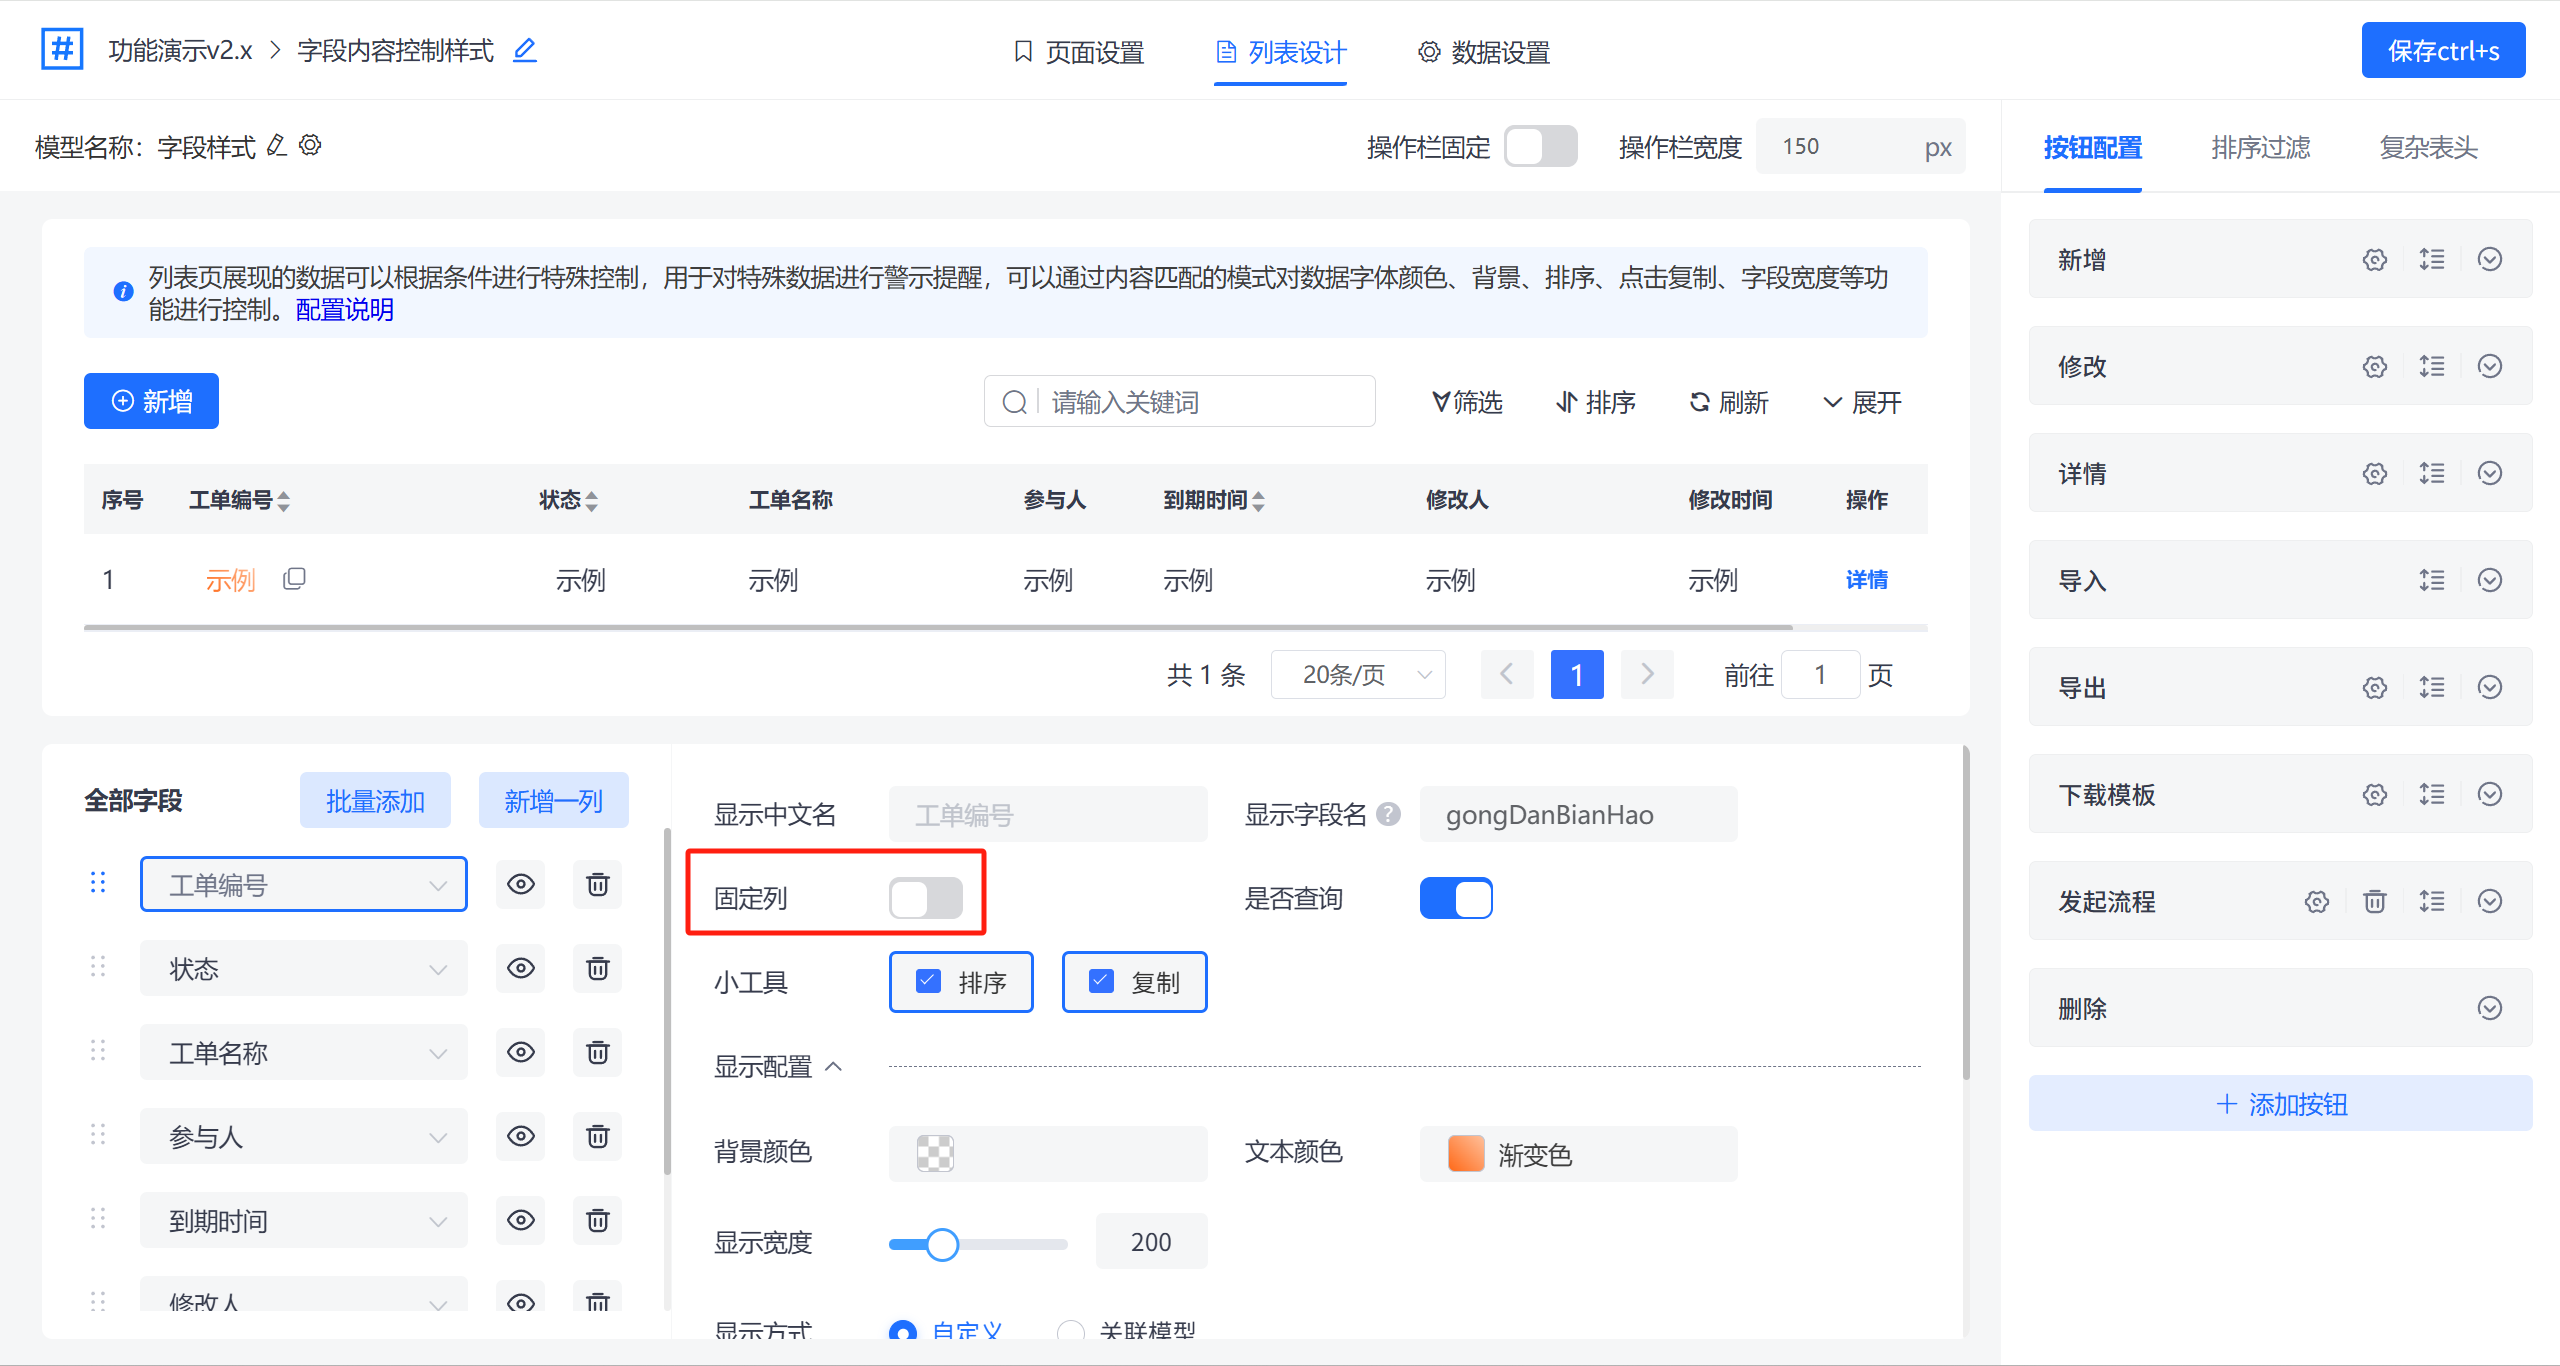Uncheck the 排序 small tool checkbox

929,981
